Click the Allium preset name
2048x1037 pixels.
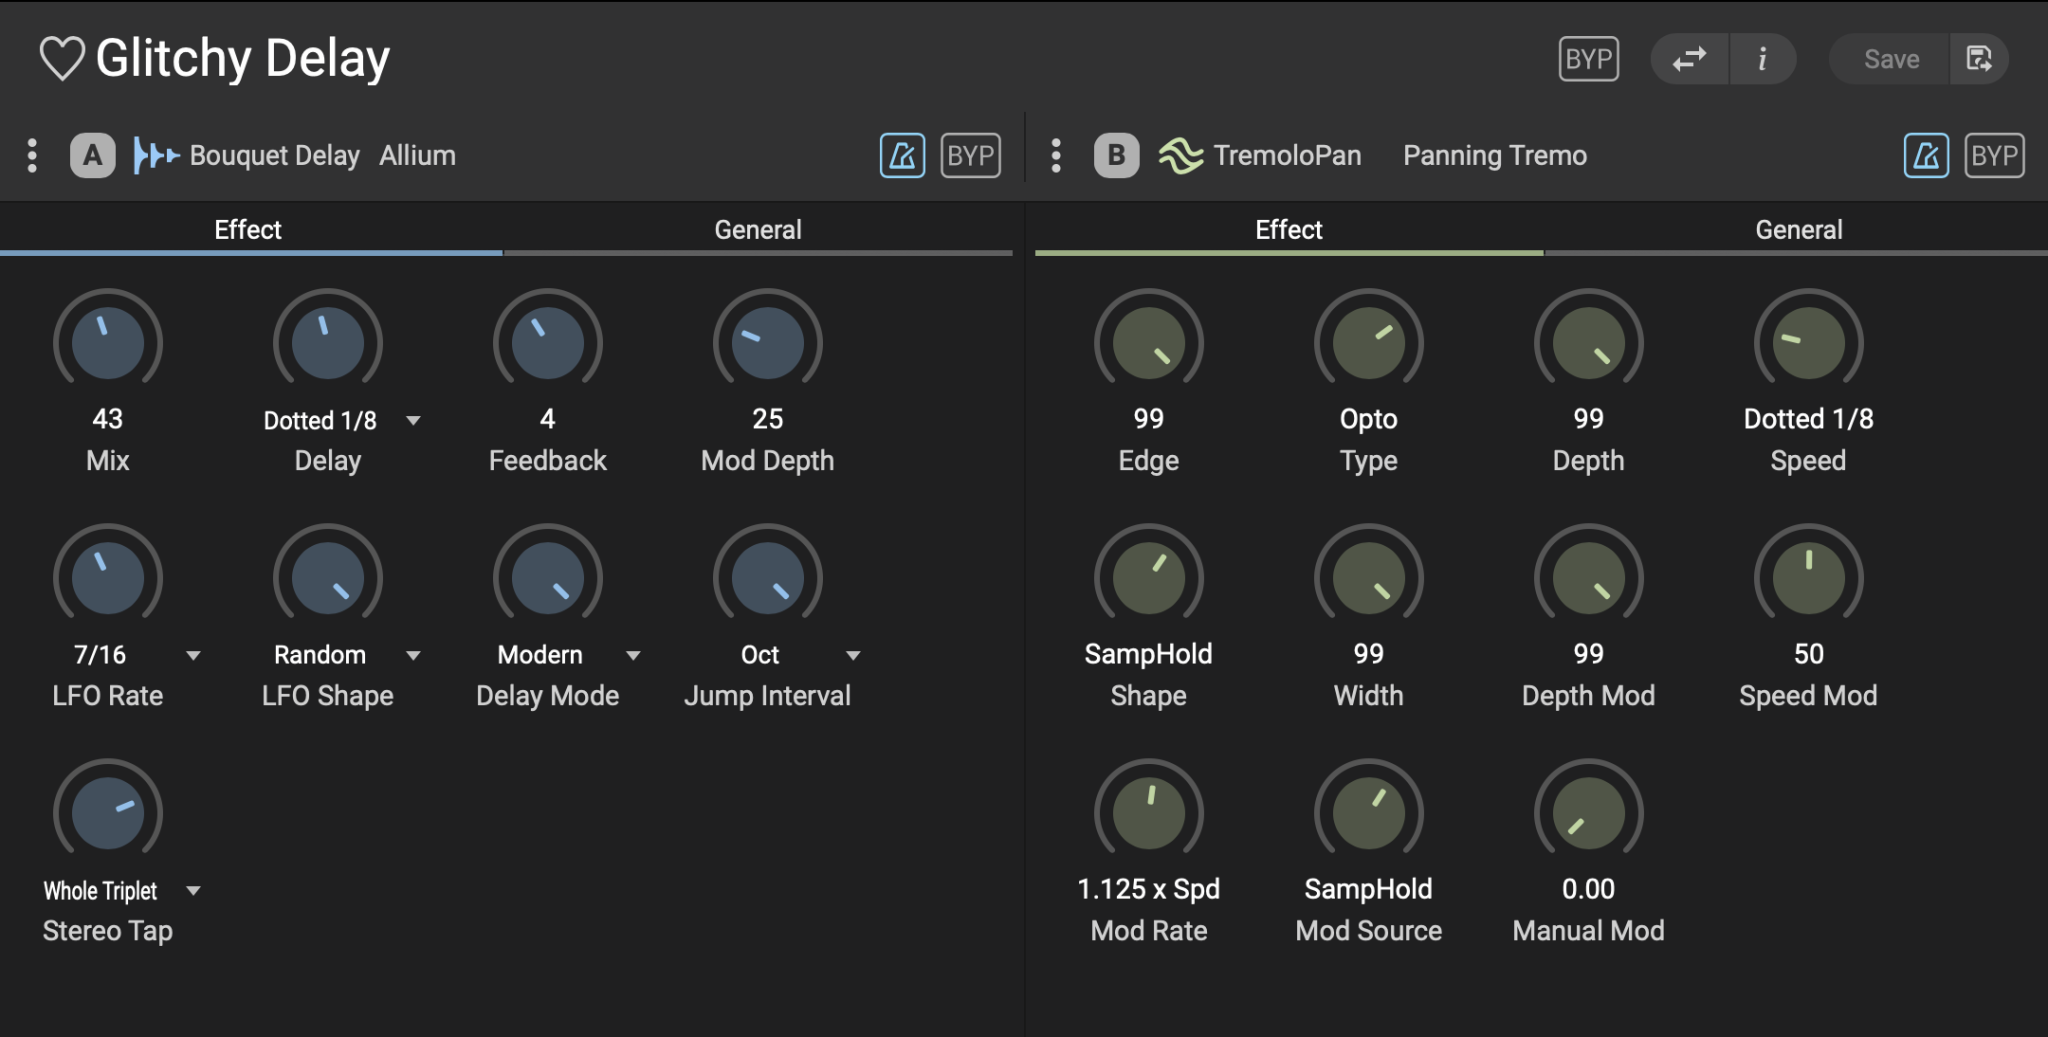coord(417,156)
